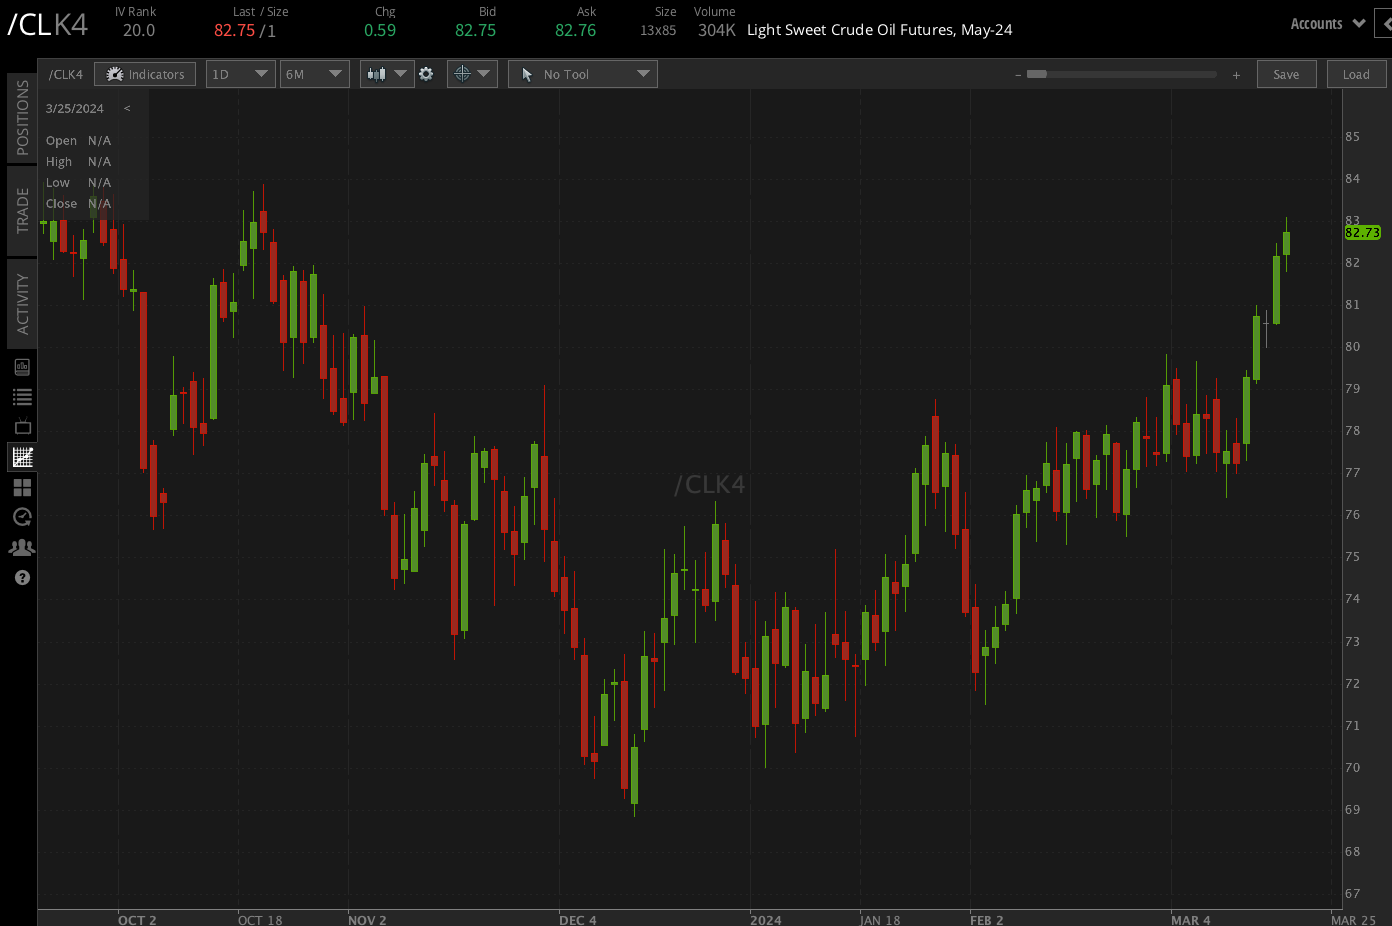Image resolution: width=1392 pixels, height=926 pixels.
Task: Click the zoom slider handle
Action: click(1037, 74)
